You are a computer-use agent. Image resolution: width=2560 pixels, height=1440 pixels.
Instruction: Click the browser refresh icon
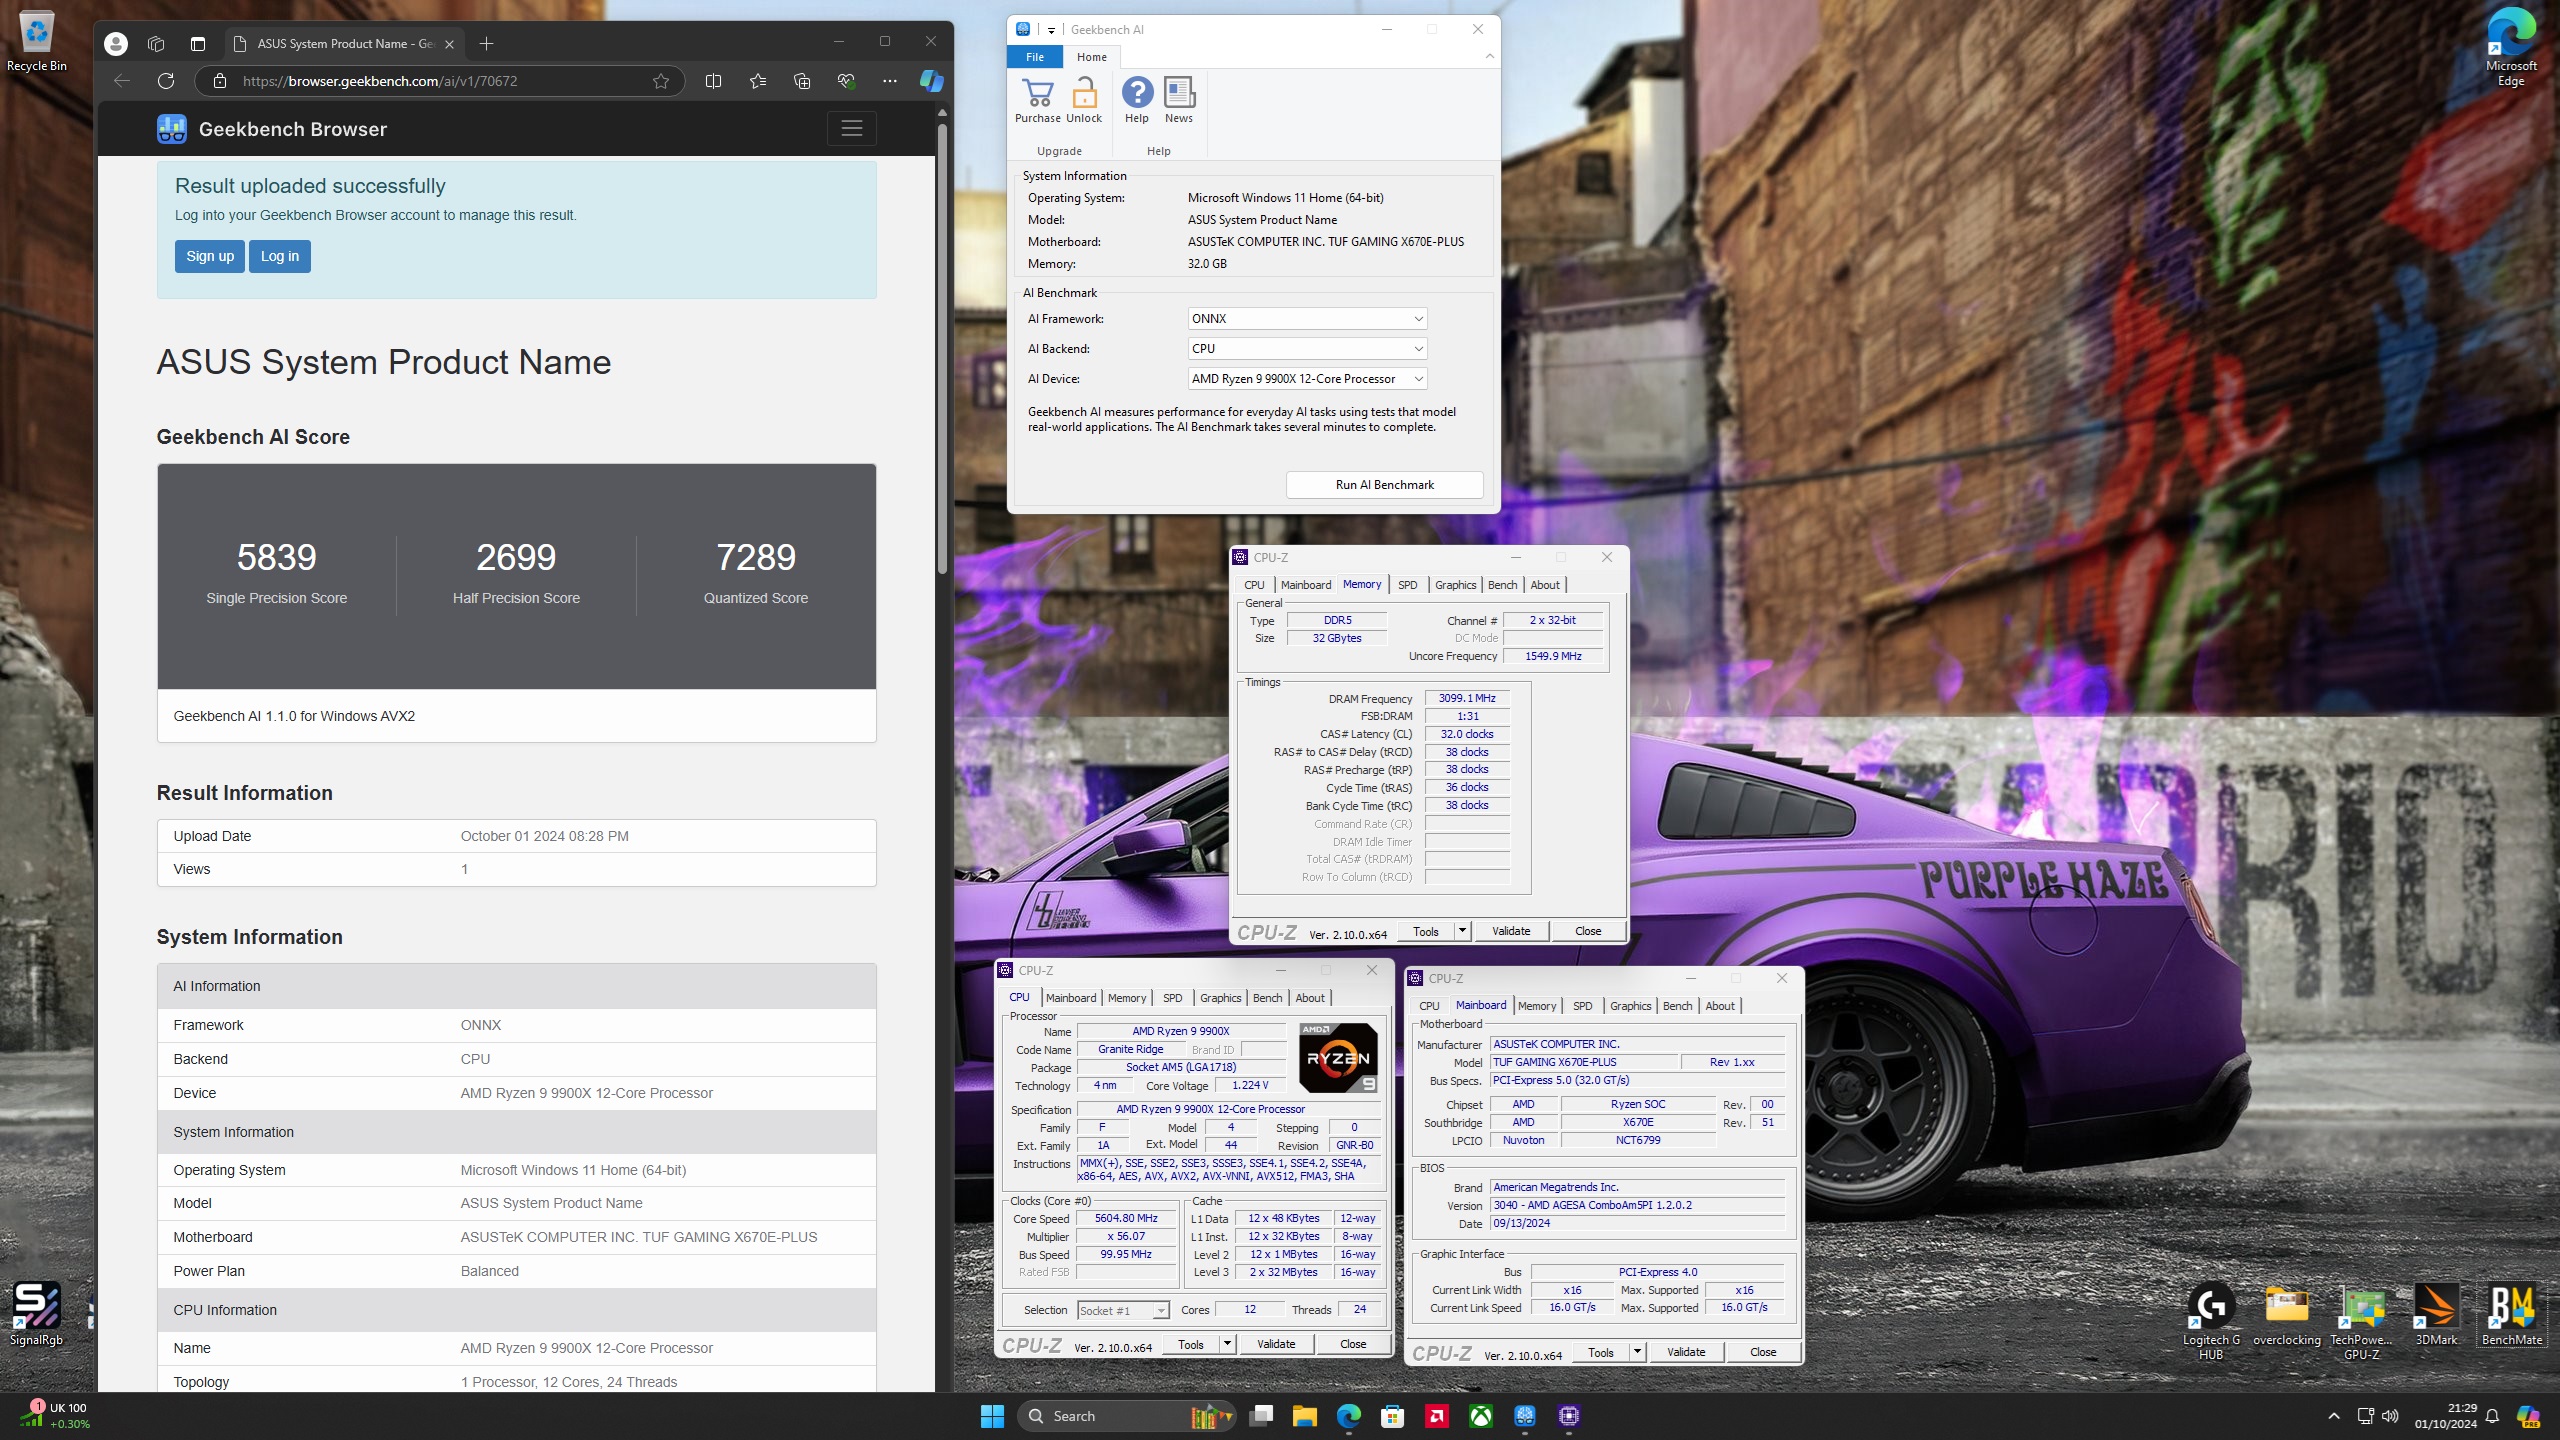point(166,81)
